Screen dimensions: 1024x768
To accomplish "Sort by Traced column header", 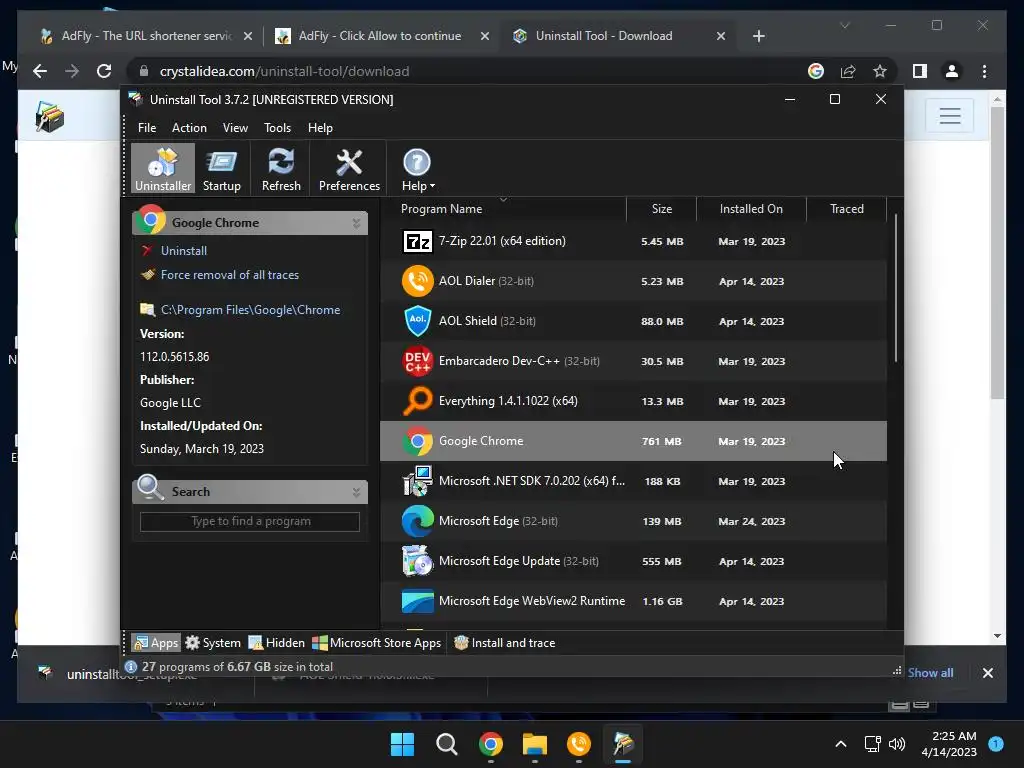I will pos(846,209).
